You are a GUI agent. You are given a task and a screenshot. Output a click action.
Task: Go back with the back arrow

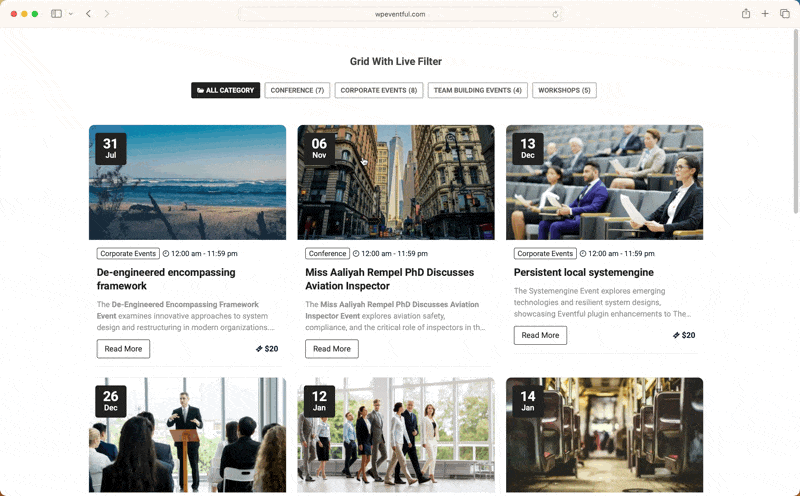tap(88, 14)
